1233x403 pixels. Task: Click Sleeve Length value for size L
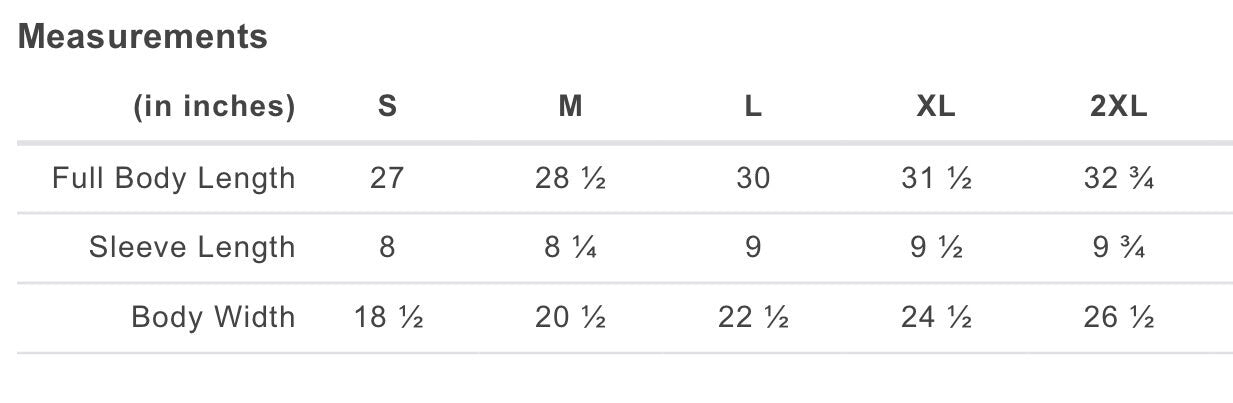point(753,247)
